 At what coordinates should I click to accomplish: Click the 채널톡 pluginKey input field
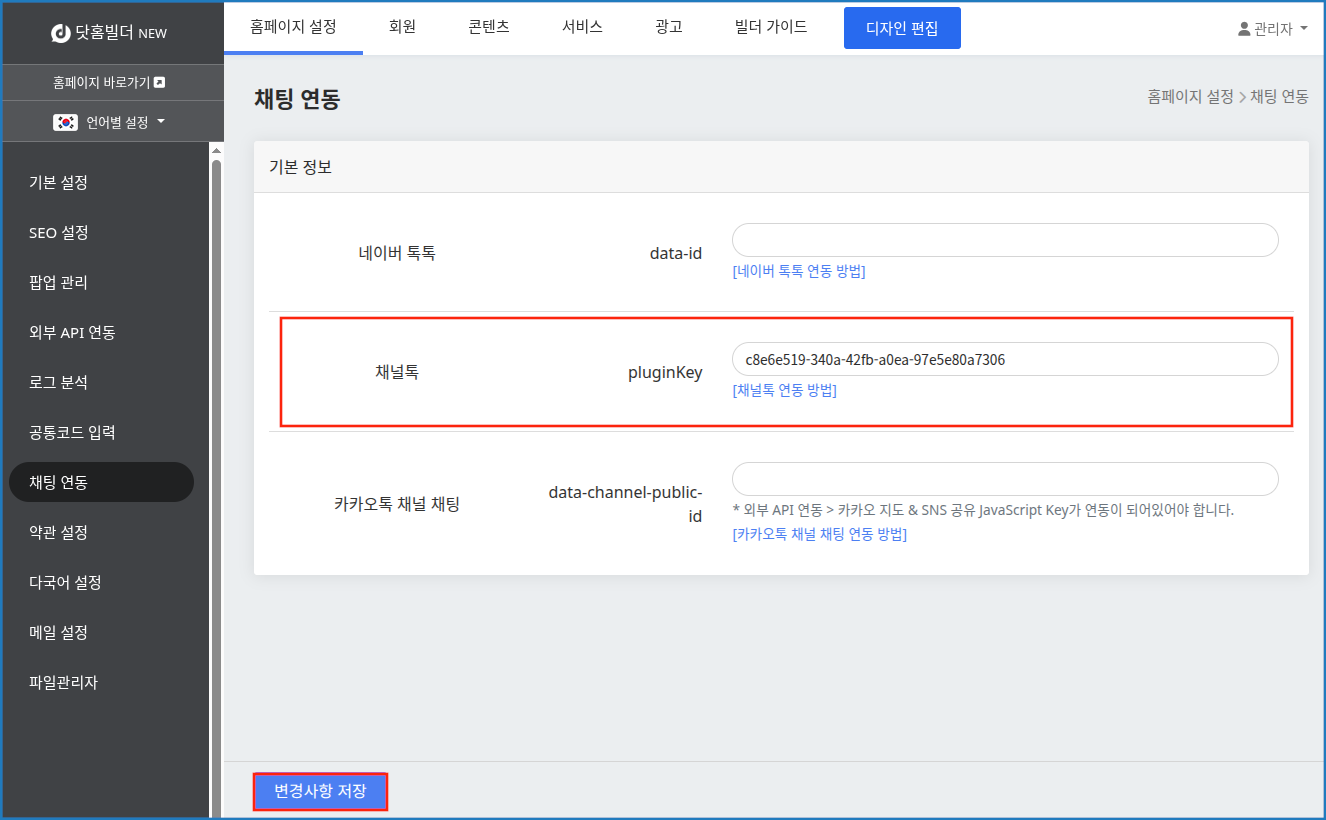(x=1004, y=359)
